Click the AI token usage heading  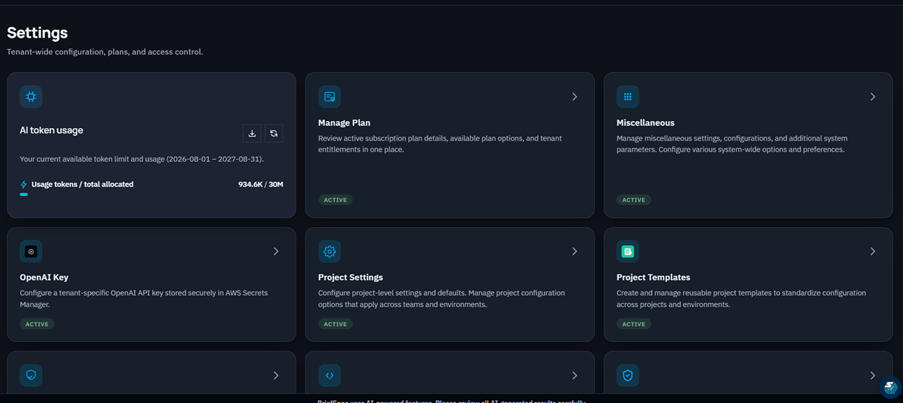[x=51, y=131]
